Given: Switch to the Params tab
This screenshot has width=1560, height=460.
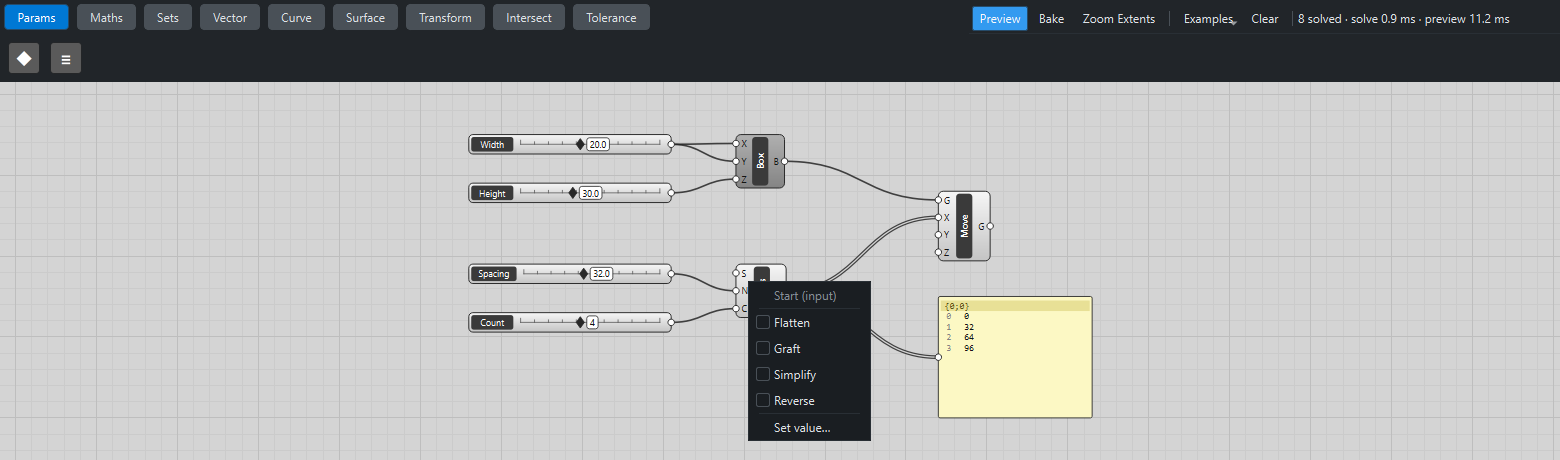Looking at the screenshot, I should click(x=36, y=17).
